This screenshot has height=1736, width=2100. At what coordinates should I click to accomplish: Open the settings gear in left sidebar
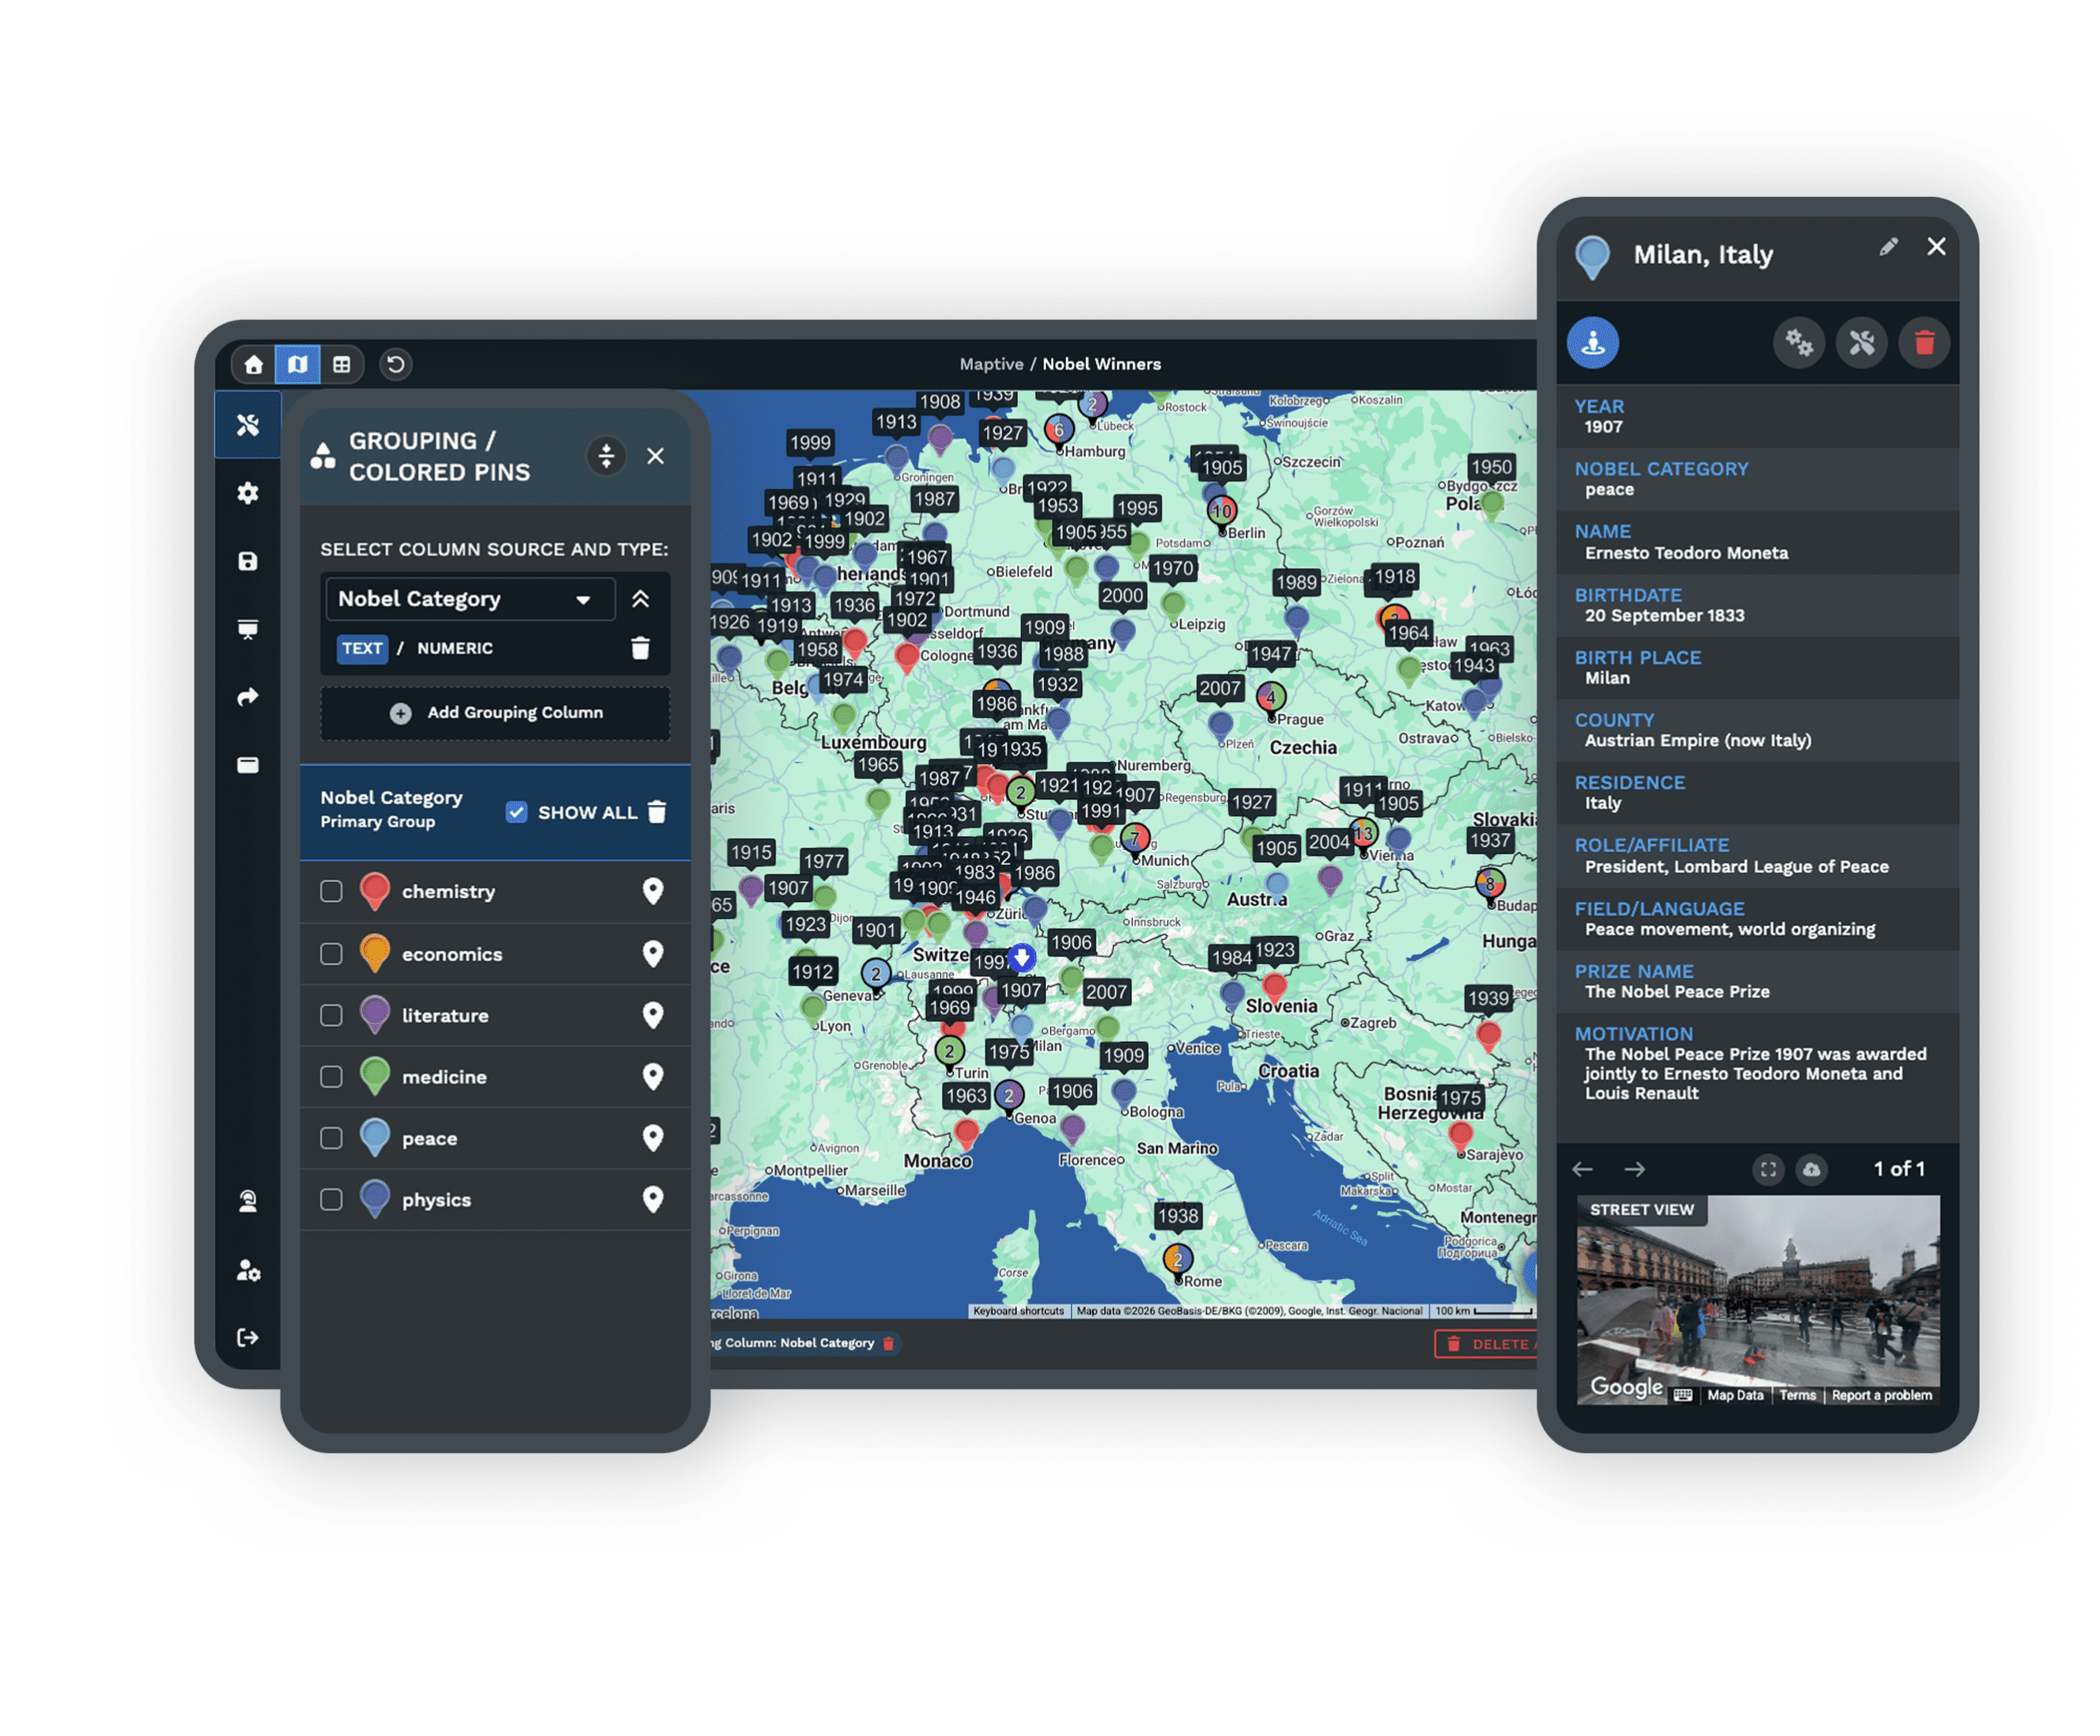point(248,493)
